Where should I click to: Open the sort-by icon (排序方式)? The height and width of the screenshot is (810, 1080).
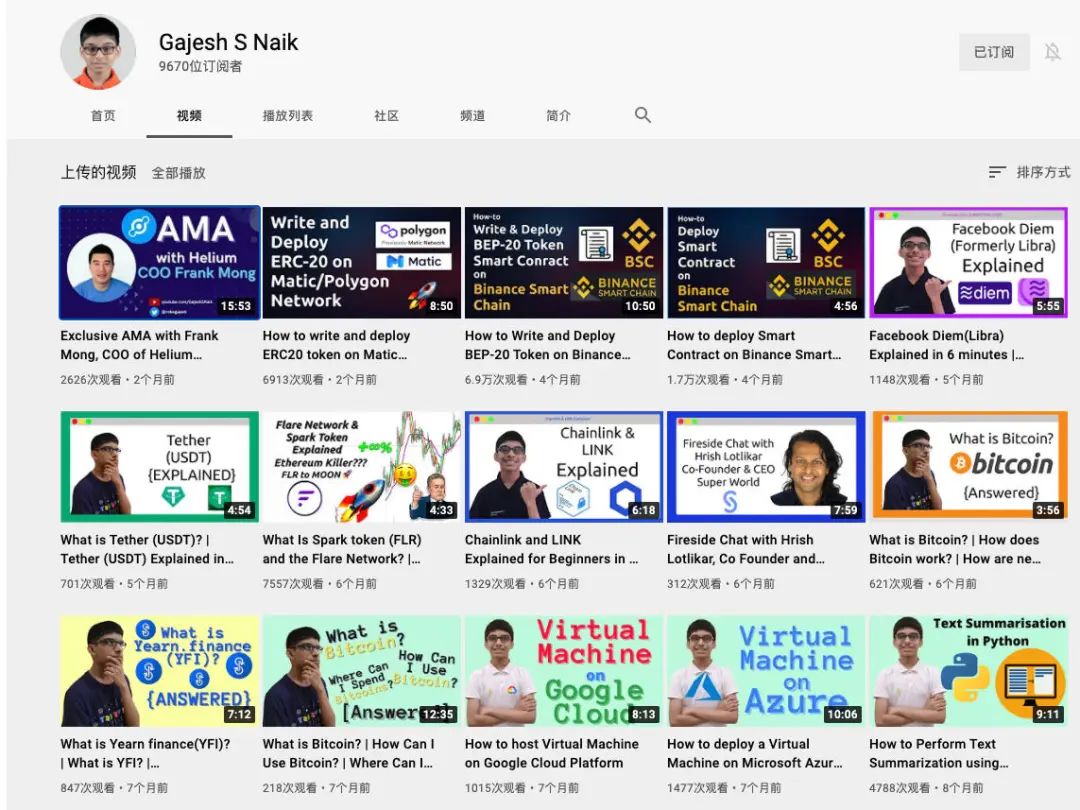click(997, 172)
